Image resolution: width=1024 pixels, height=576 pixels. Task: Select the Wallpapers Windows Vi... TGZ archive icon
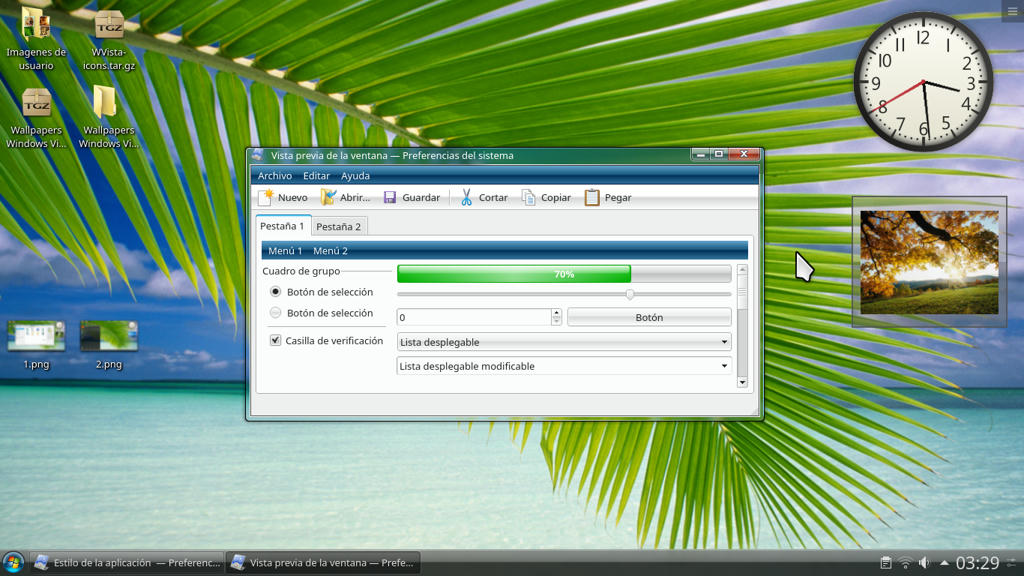[x=36, y=119]
